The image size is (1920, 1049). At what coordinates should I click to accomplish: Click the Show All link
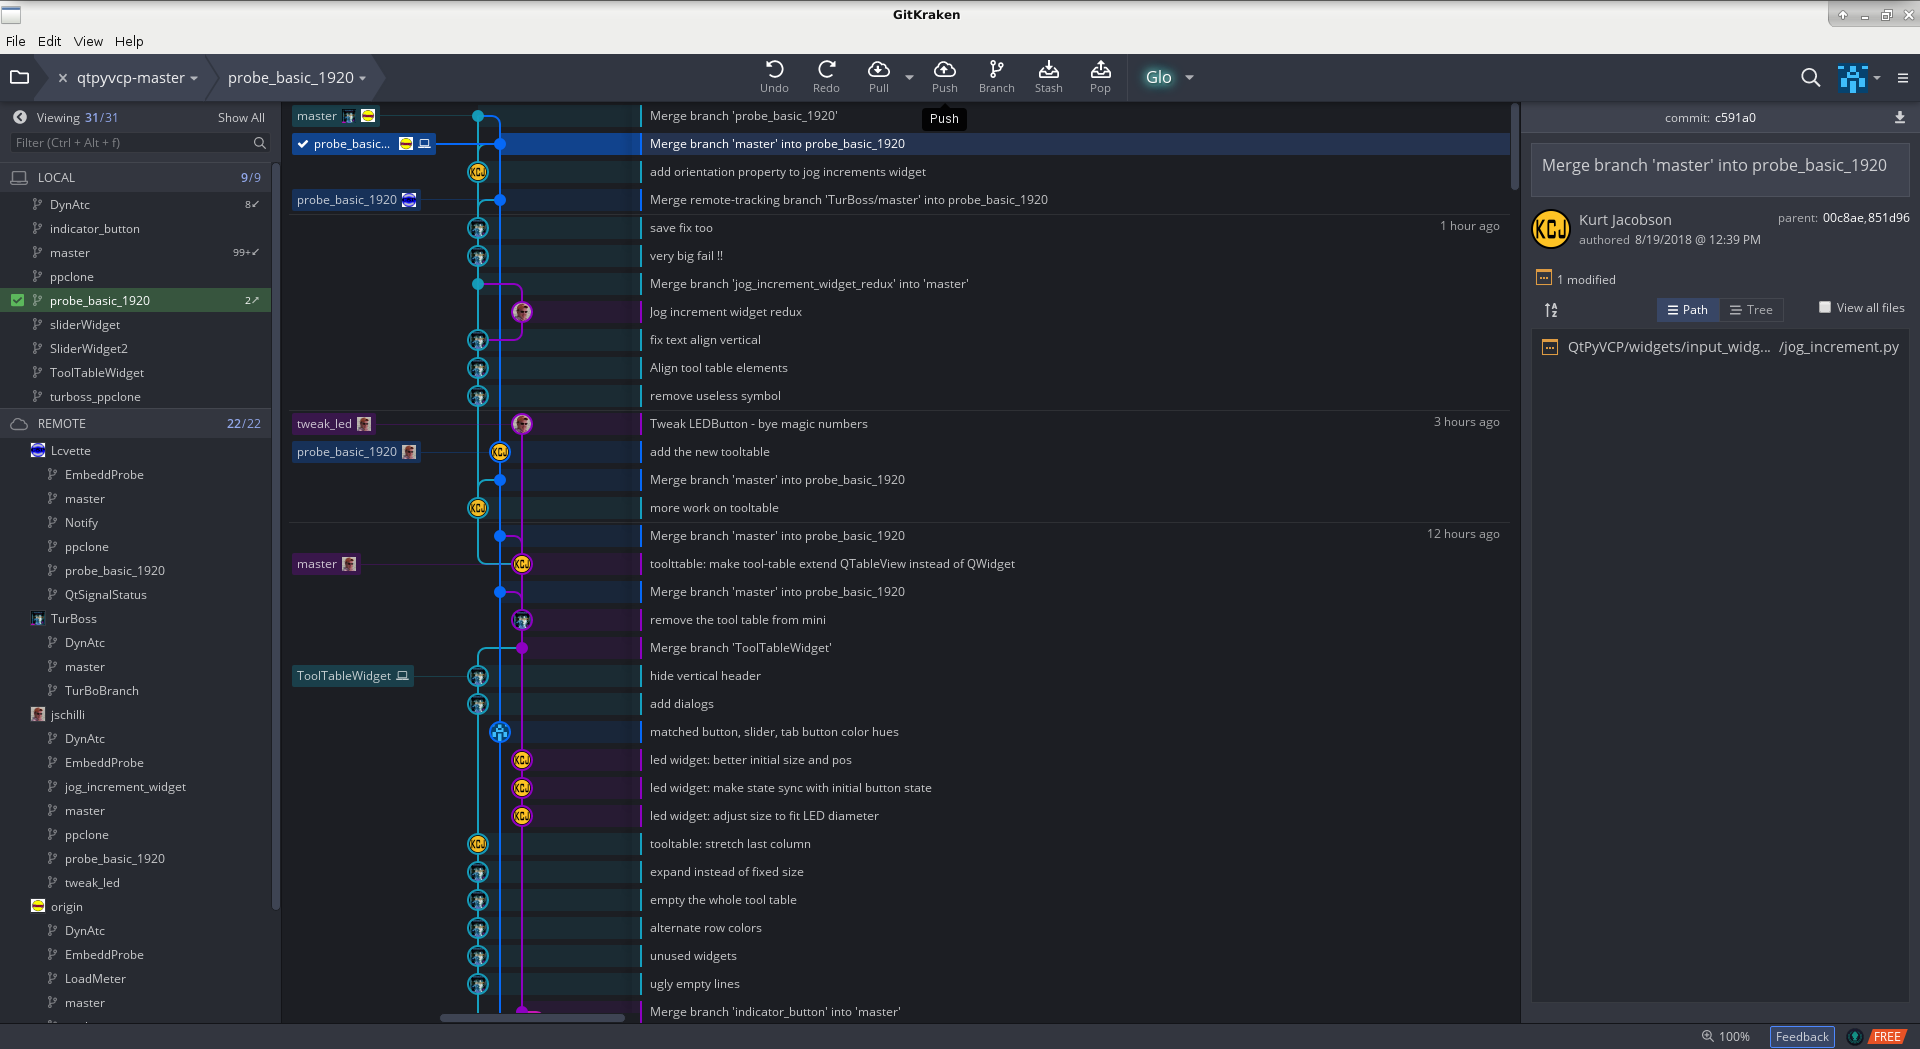point(241,118)
